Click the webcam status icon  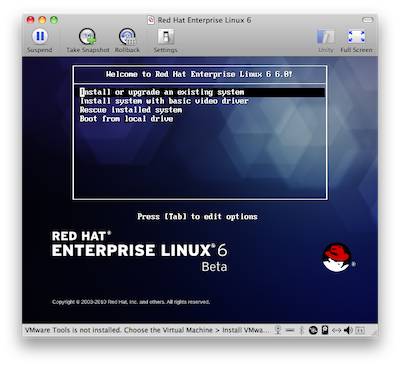tap(278, 330)
